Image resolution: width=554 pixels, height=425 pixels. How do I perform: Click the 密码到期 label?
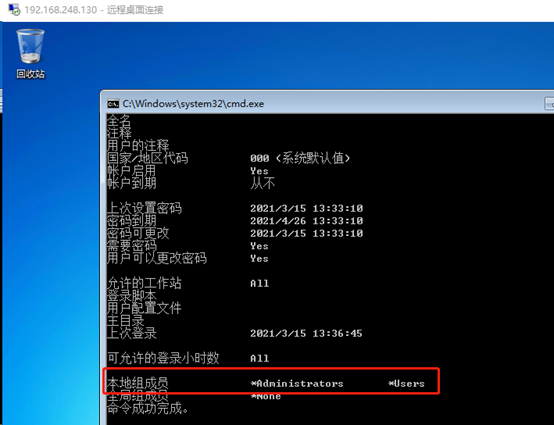(132, 221)
